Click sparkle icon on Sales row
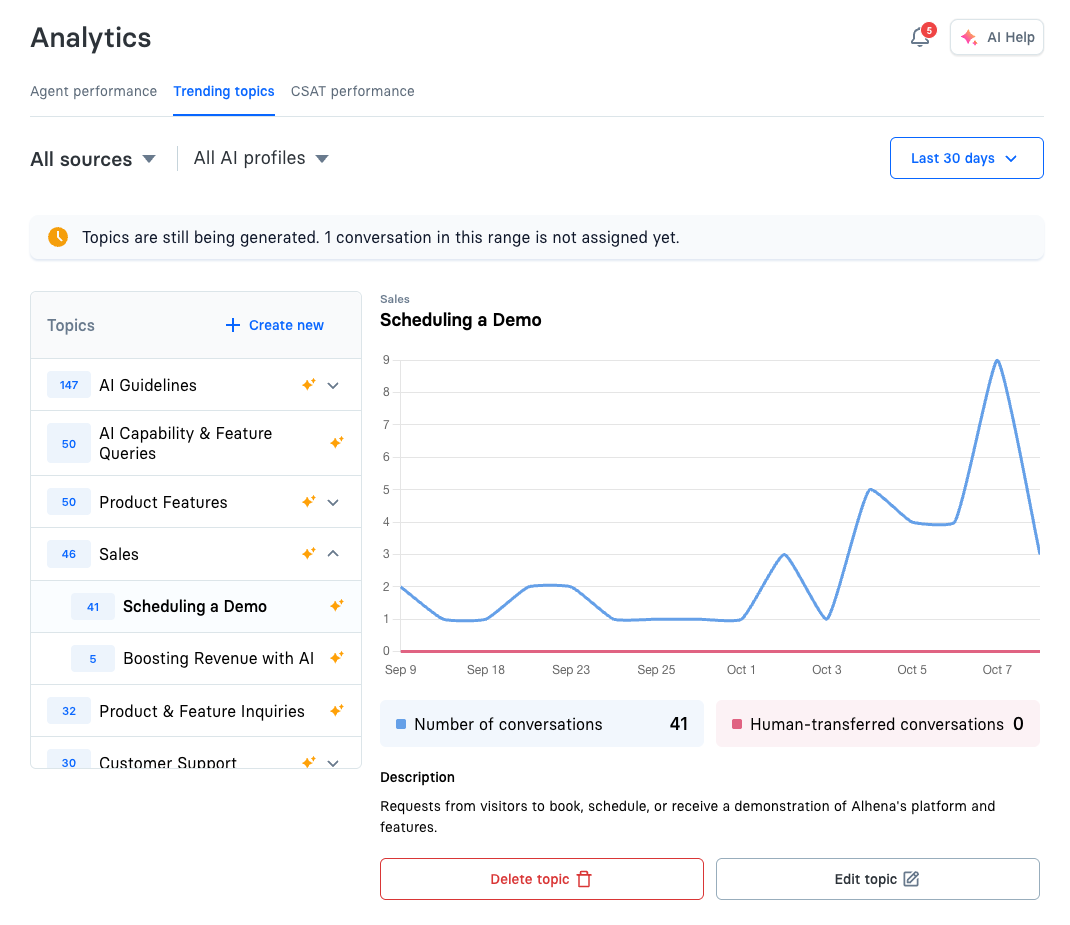 click(308, 553)
